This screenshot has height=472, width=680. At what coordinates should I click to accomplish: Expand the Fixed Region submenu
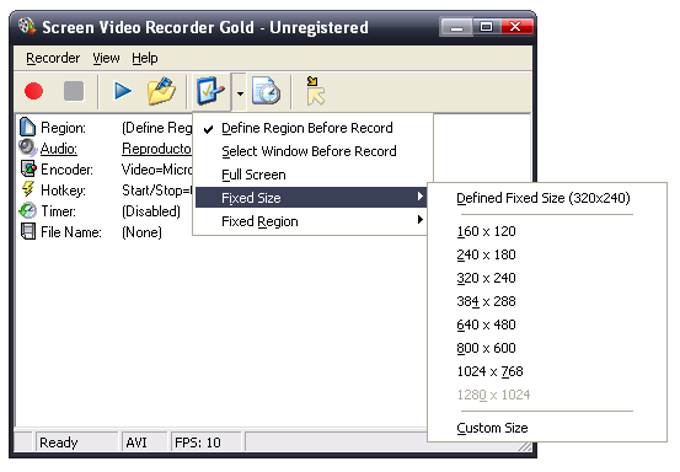click(x=312, y=221)
